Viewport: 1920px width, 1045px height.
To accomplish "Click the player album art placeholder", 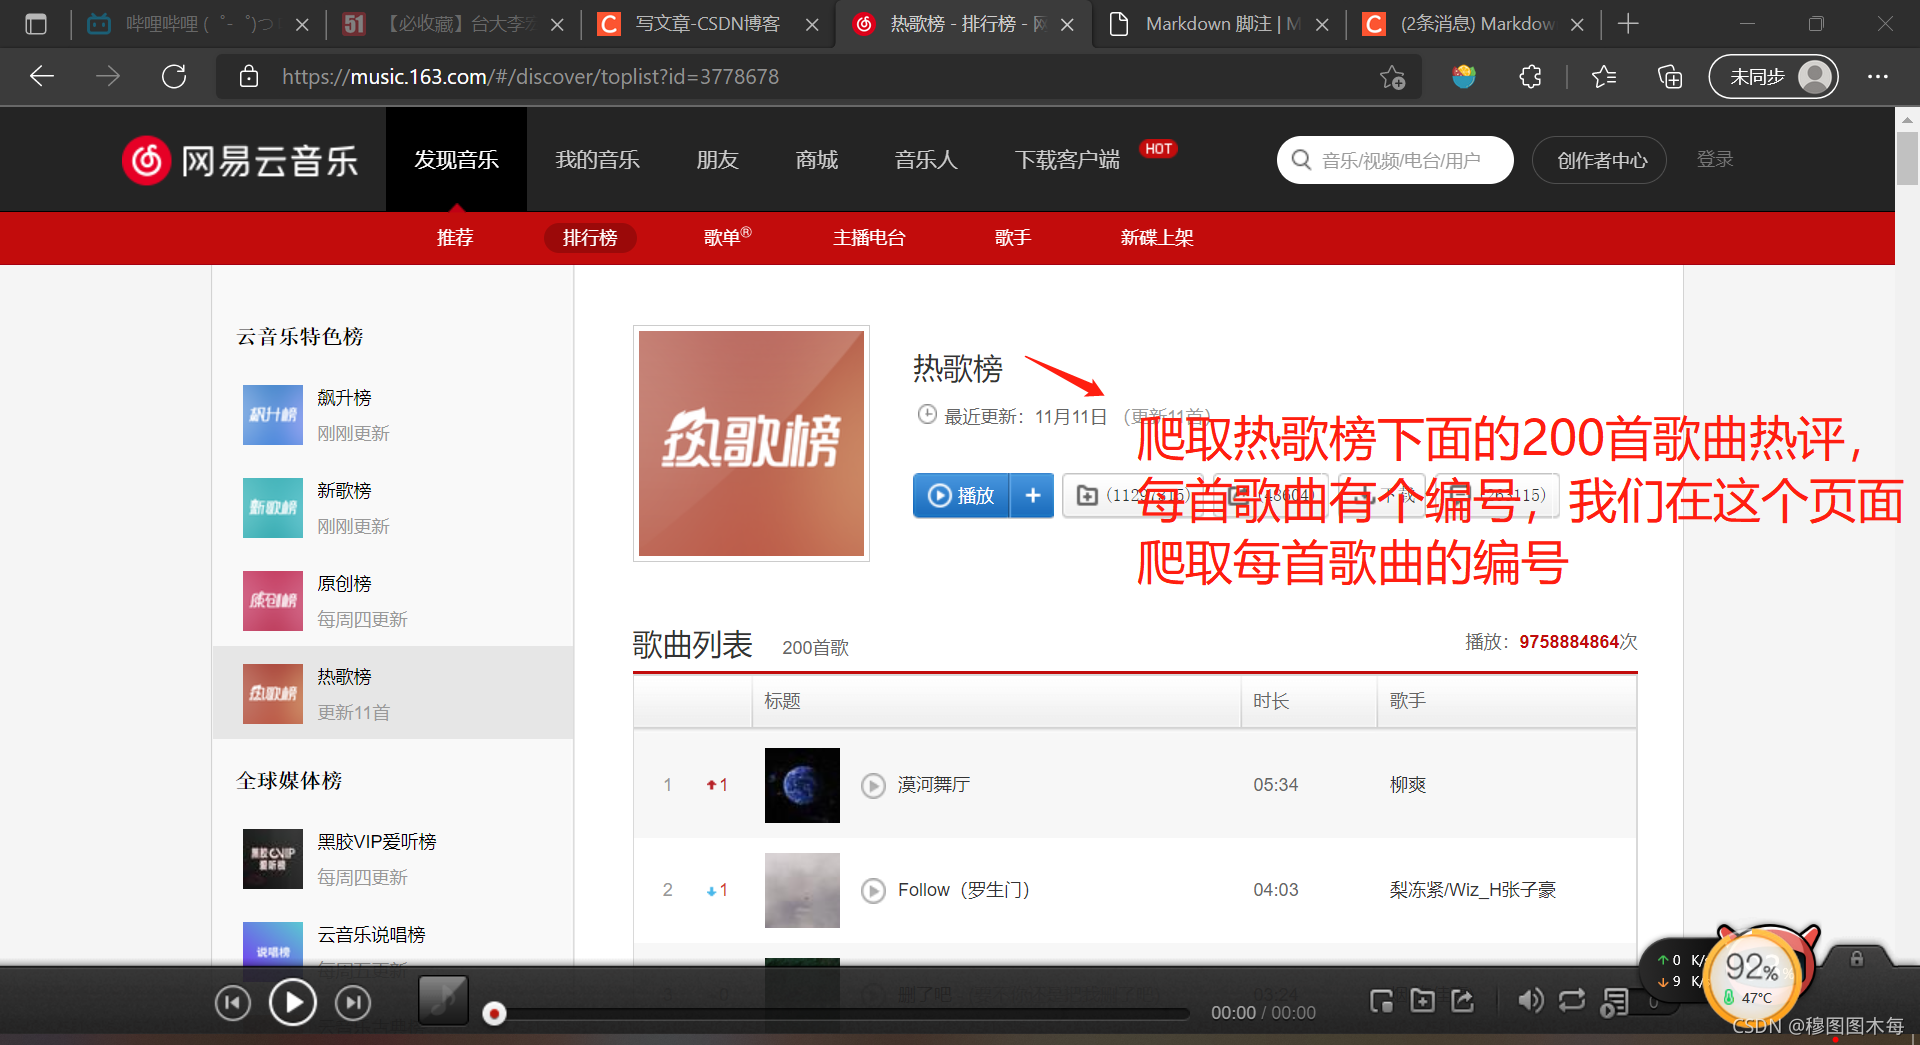I will click(443, 1000).
